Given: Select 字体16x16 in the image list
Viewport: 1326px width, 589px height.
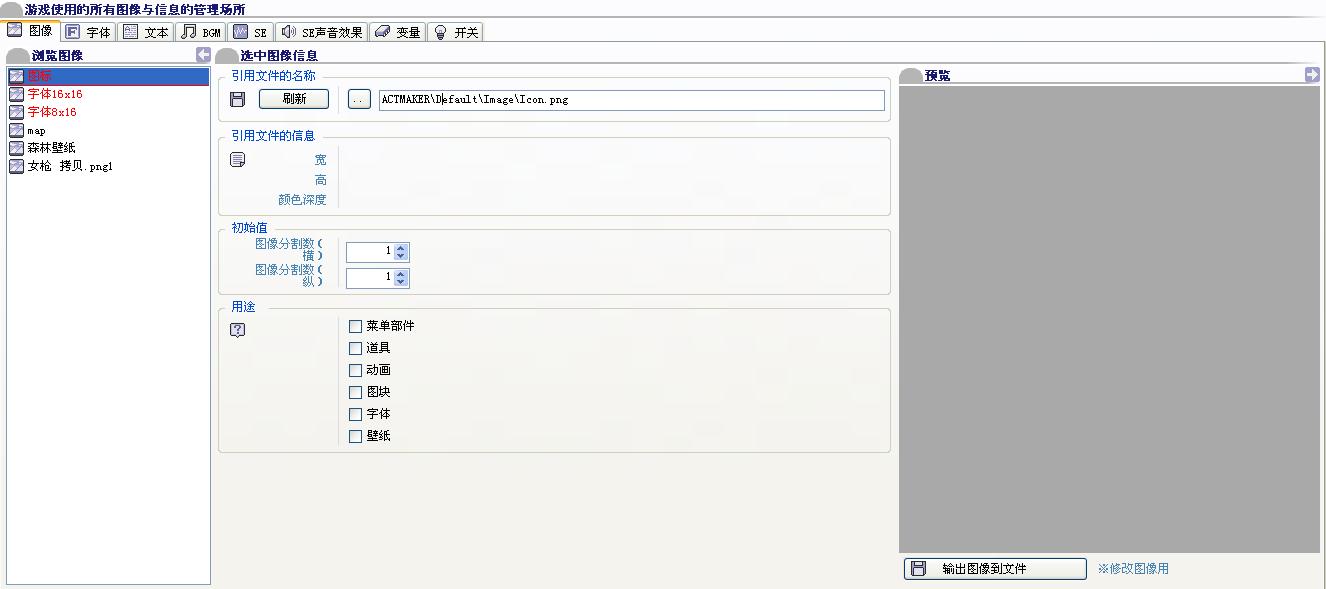Looking at the screenshot, I should [x=108, y=94].
